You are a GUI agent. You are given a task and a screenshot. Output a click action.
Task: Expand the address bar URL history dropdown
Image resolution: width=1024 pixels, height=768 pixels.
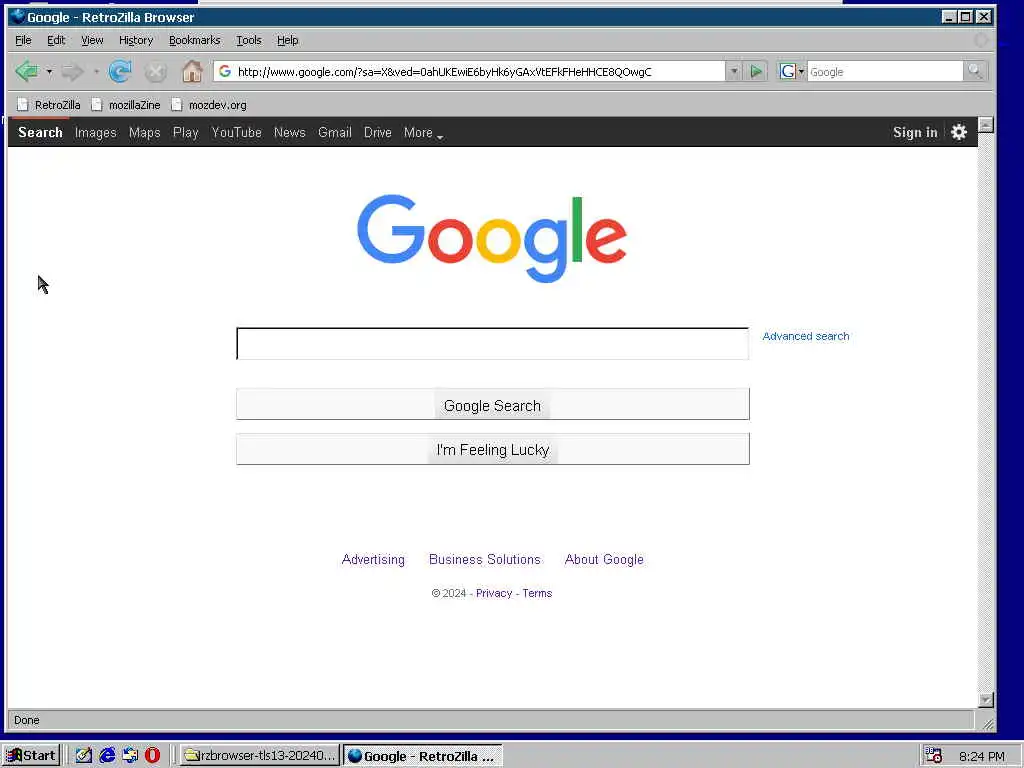point(734,71)
